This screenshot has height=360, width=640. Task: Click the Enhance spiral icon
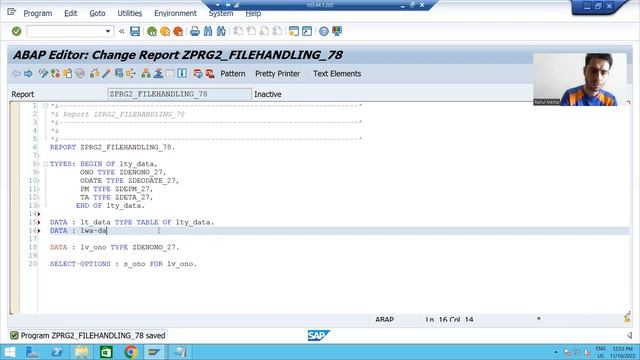pos(80,73)
